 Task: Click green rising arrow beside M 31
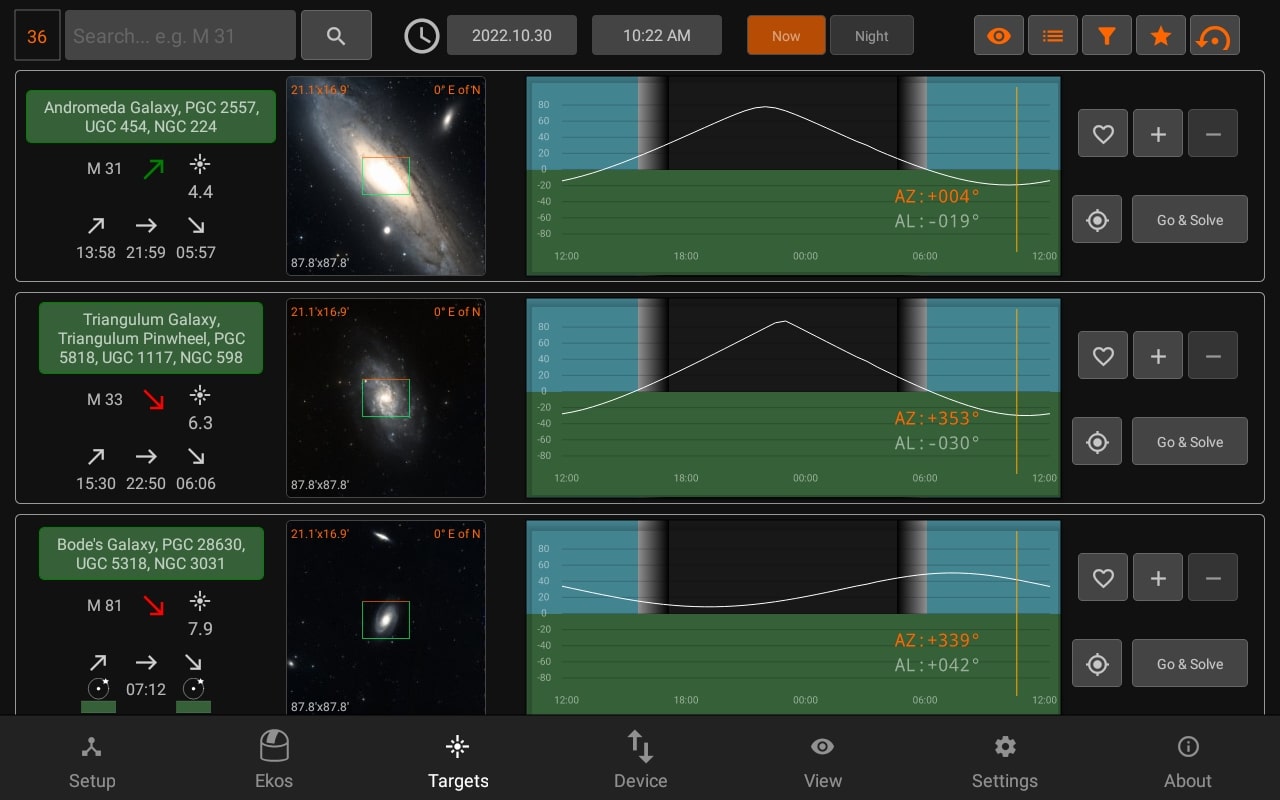click(152, 168)
